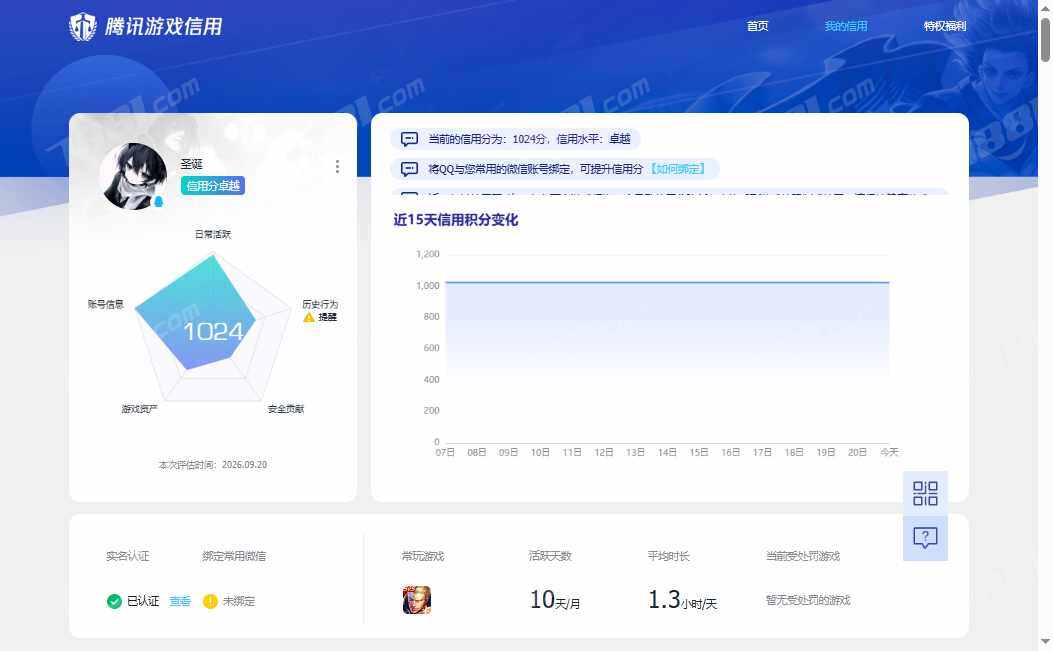1053x651 pixels.
Task: Select the 日常活跃 radar label
Action: coord(213,234)
